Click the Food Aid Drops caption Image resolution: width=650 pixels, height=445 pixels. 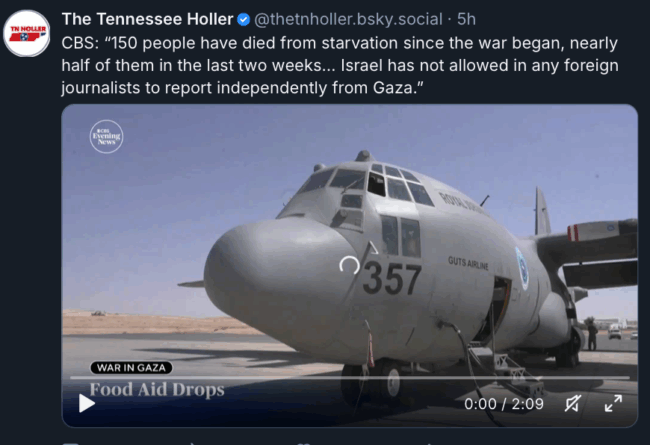[157, 390]
